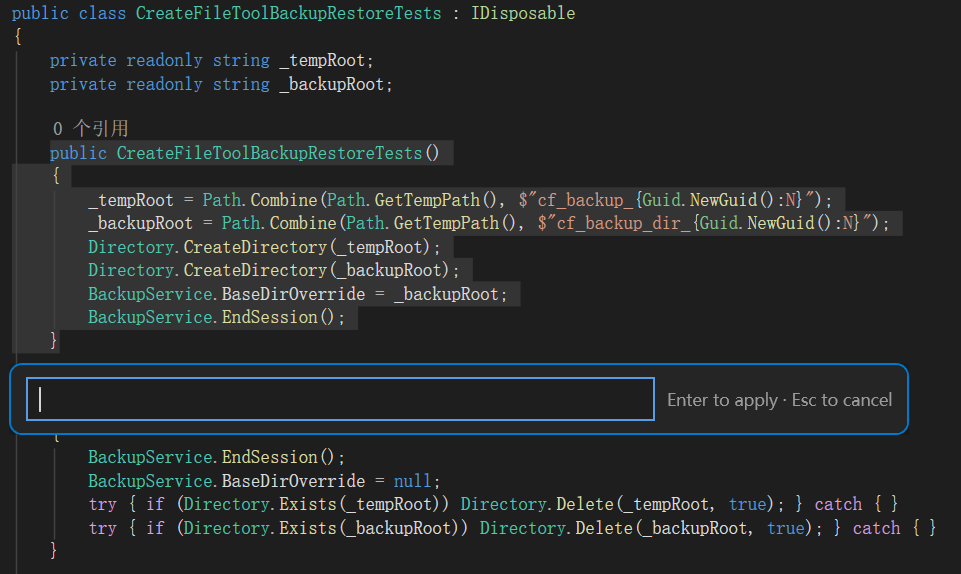Screen dimensions: 961x574
Task: Click the '_backupRoot = Path.Combine' assignment line
Action: 488,223
